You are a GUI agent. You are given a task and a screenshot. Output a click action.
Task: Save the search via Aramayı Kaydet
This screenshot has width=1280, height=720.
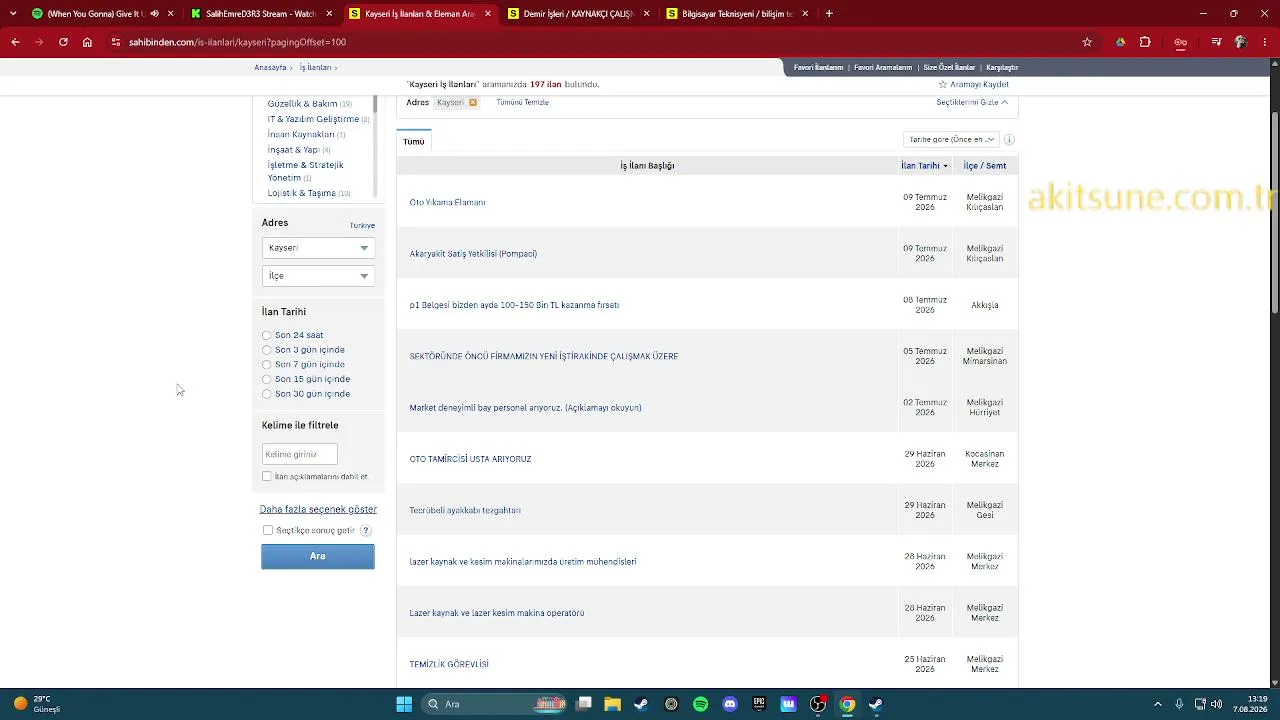click(x=973, y=85)
